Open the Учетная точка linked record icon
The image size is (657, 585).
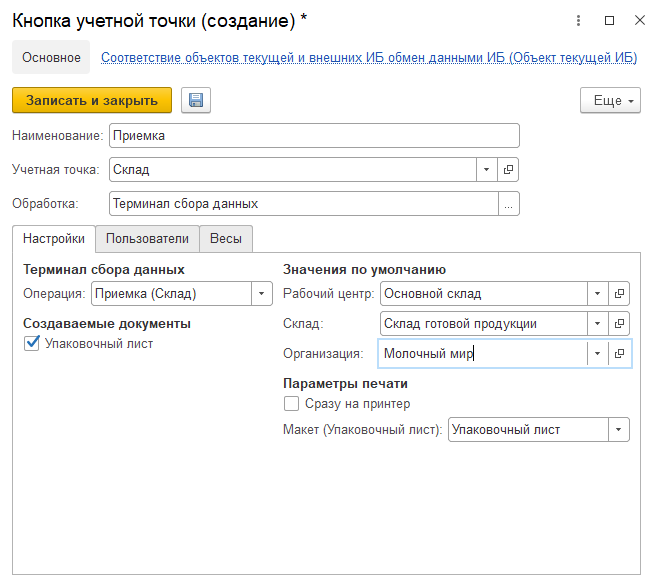click(509, 170)
